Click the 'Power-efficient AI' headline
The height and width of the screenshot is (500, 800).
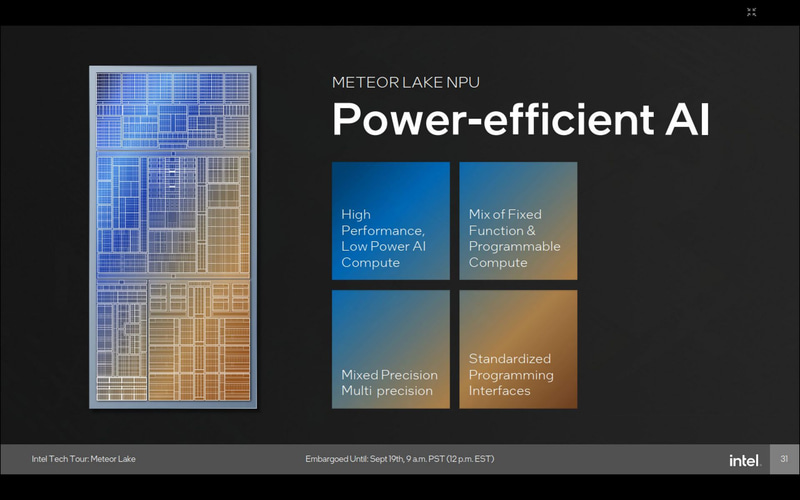click(520, 119)
